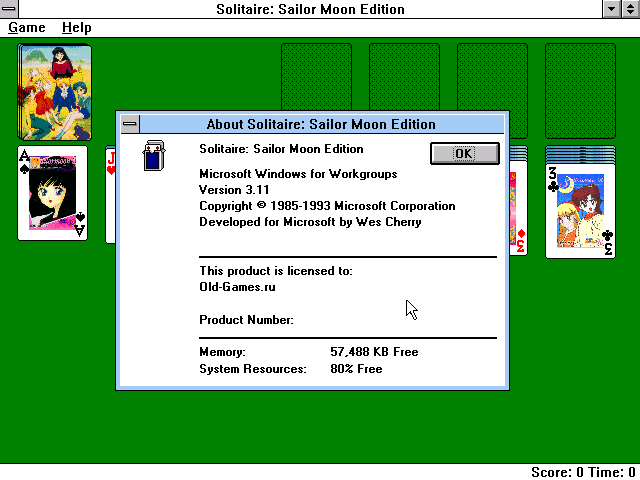640x480 pixels.
Task: Click the second empty foundation slot
Action: pyautogui.click(x=404, y=77)
